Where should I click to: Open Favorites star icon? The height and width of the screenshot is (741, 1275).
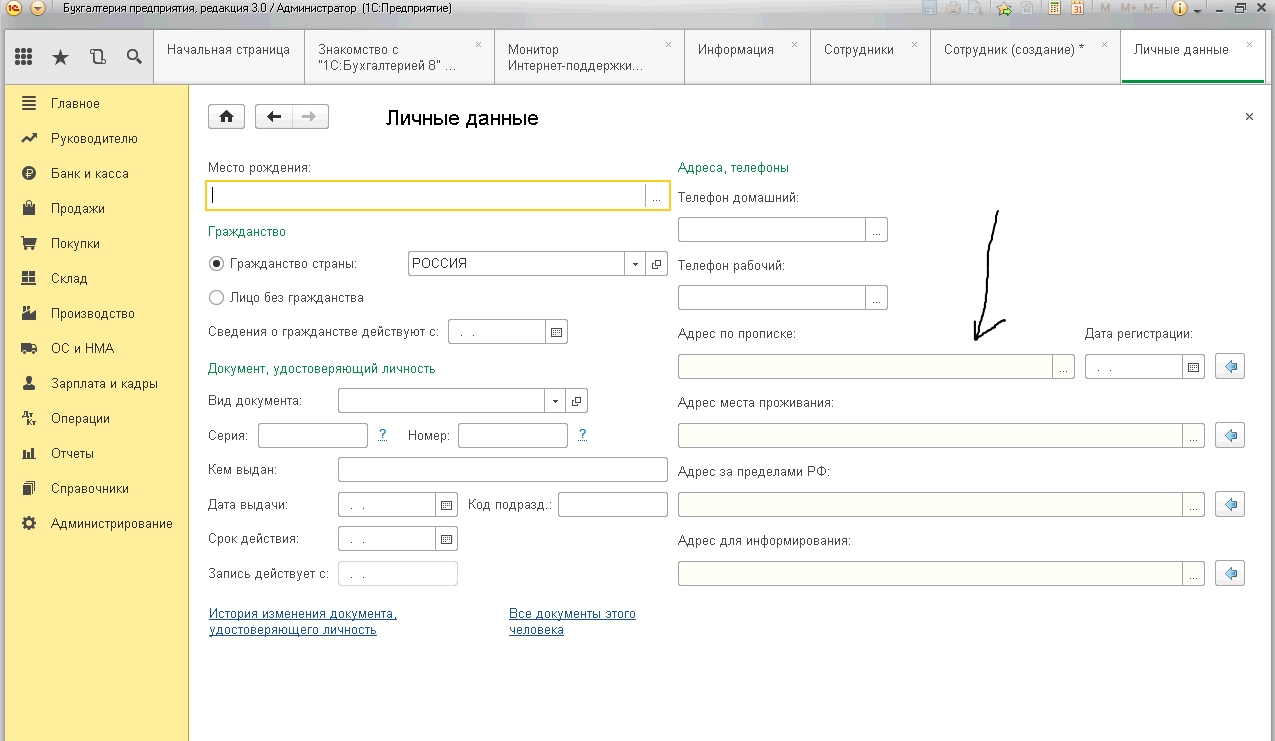(x=60, y=57)
